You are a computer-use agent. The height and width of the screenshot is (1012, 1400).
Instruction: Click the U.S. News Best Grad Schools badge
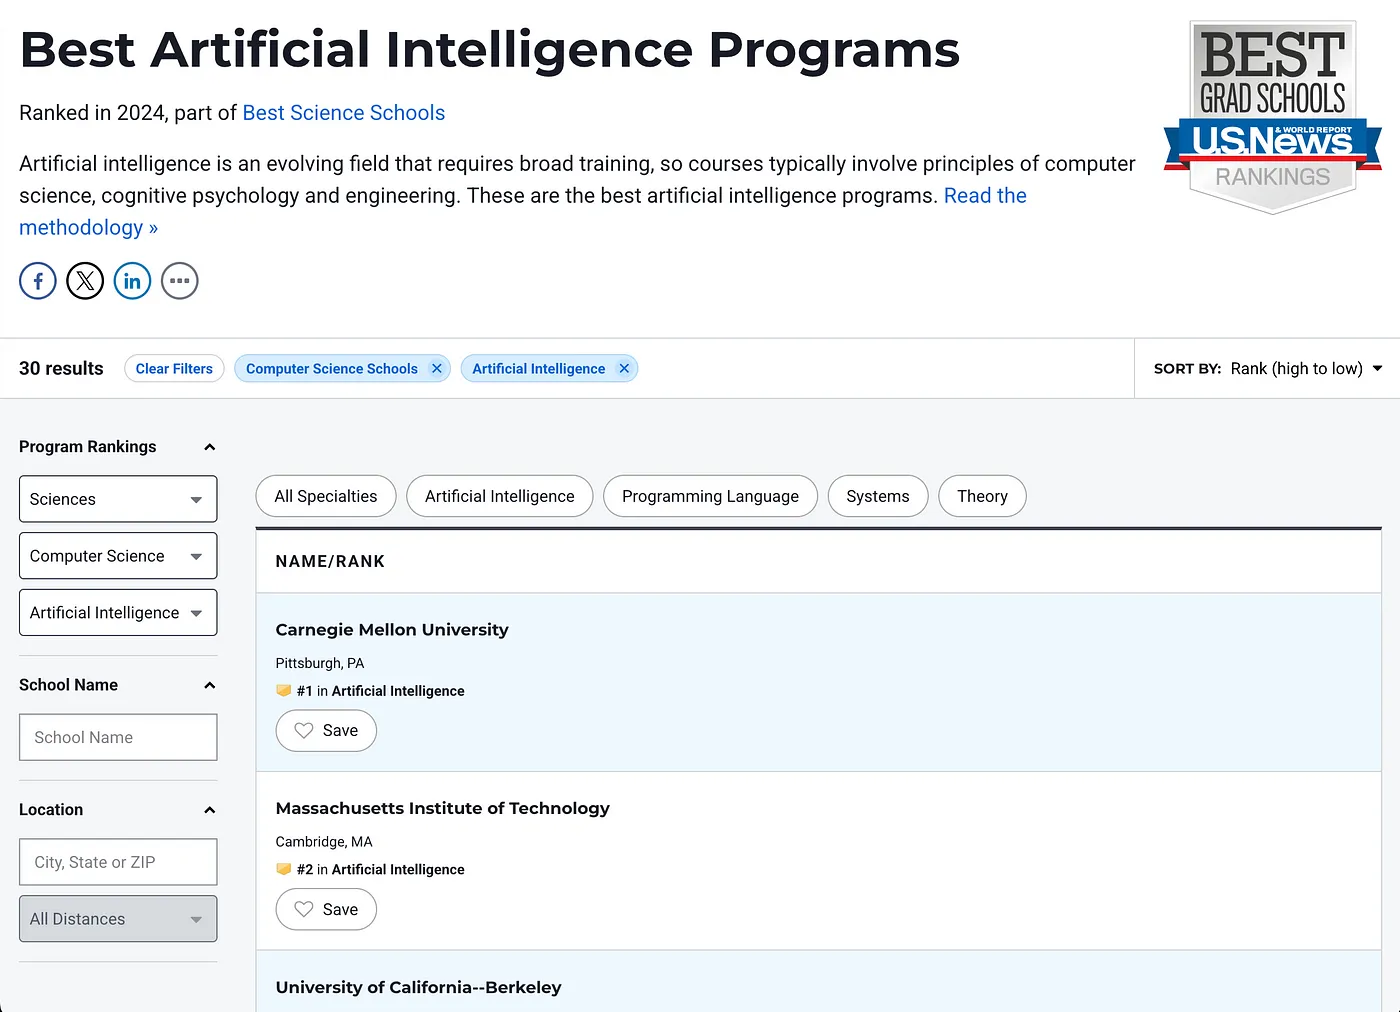pos(1273,117)
